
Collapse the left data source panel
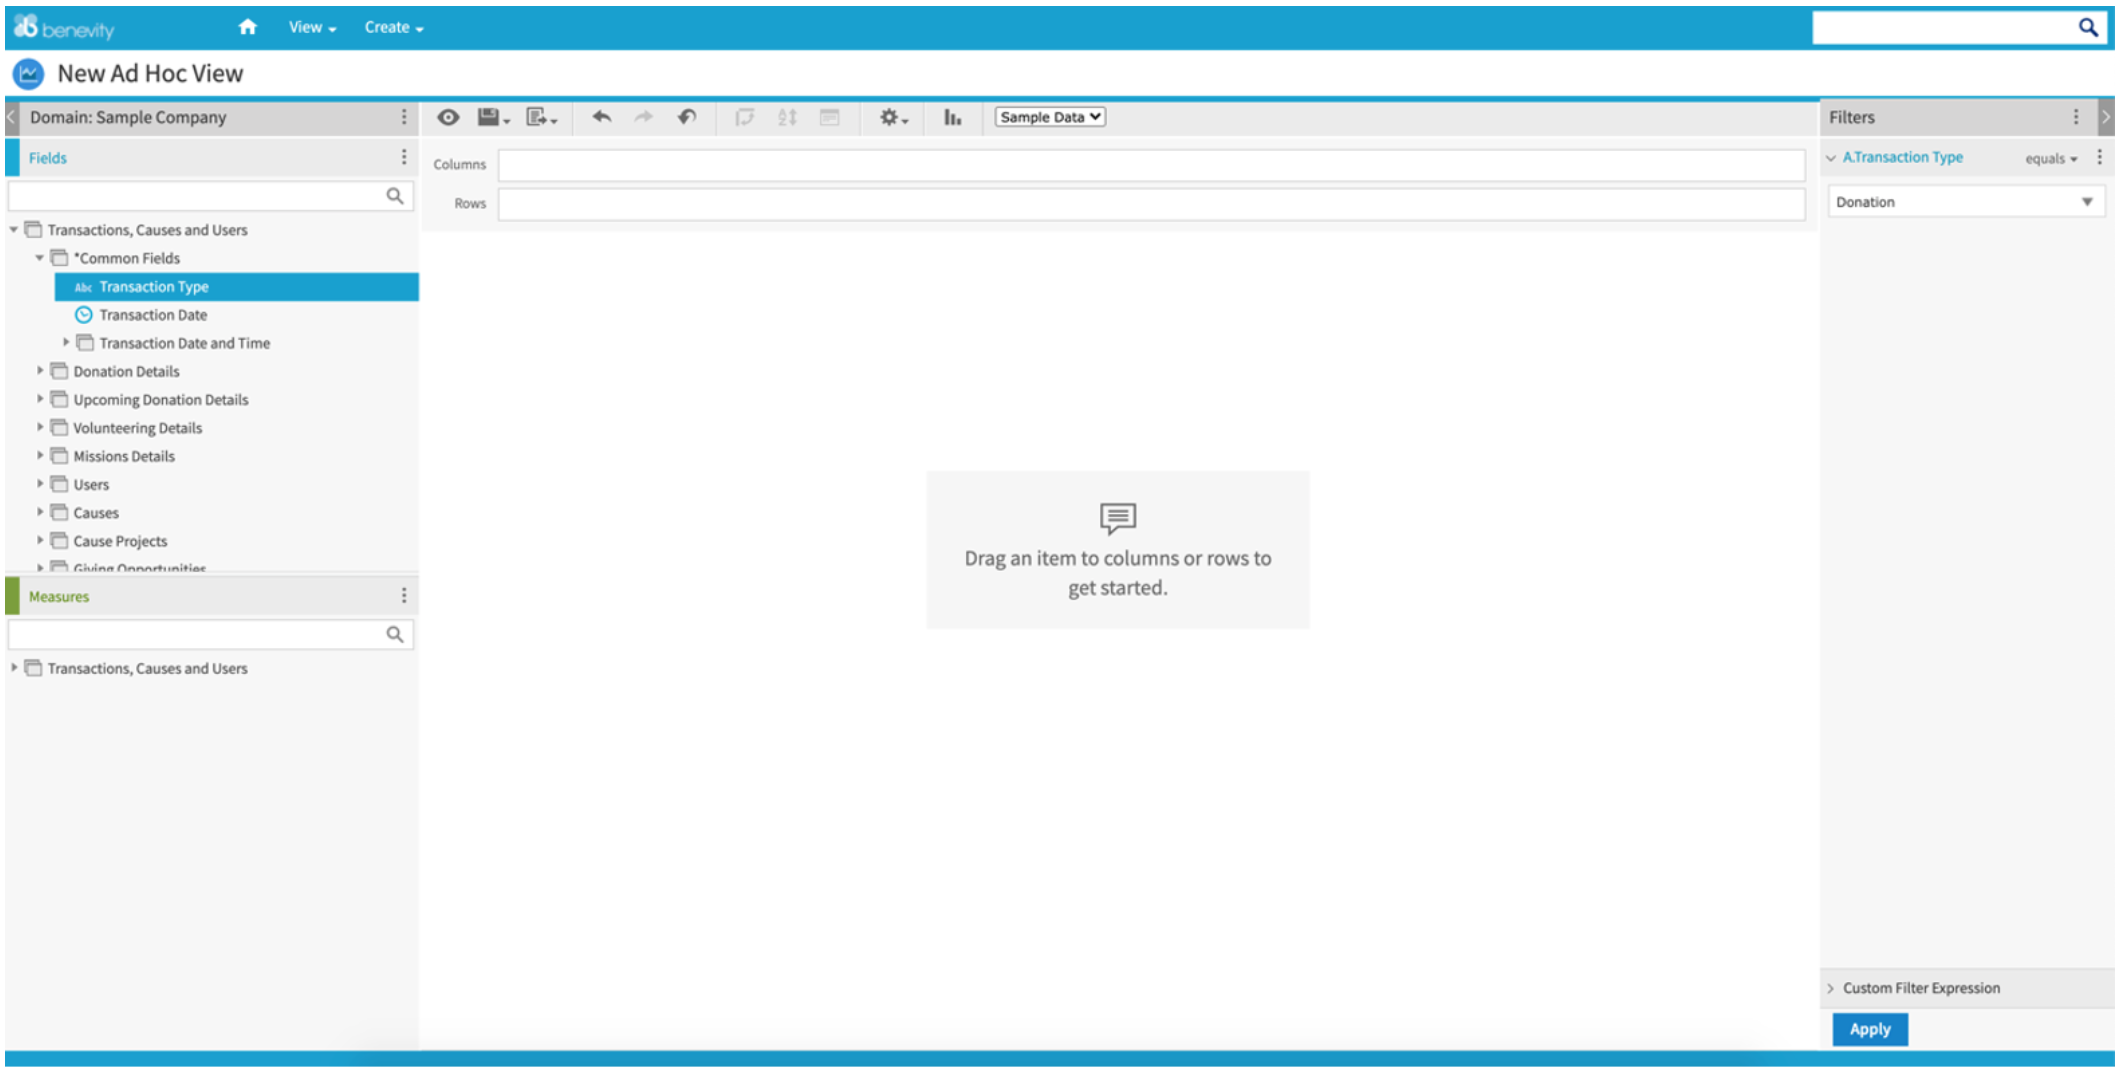coord(12,117)
